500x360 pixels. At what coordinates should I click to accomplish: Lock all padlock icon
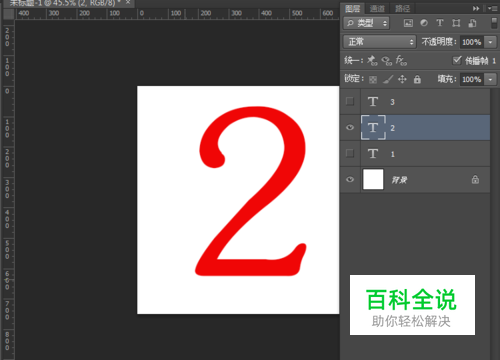pyautogui.click(x=417, y=79)
